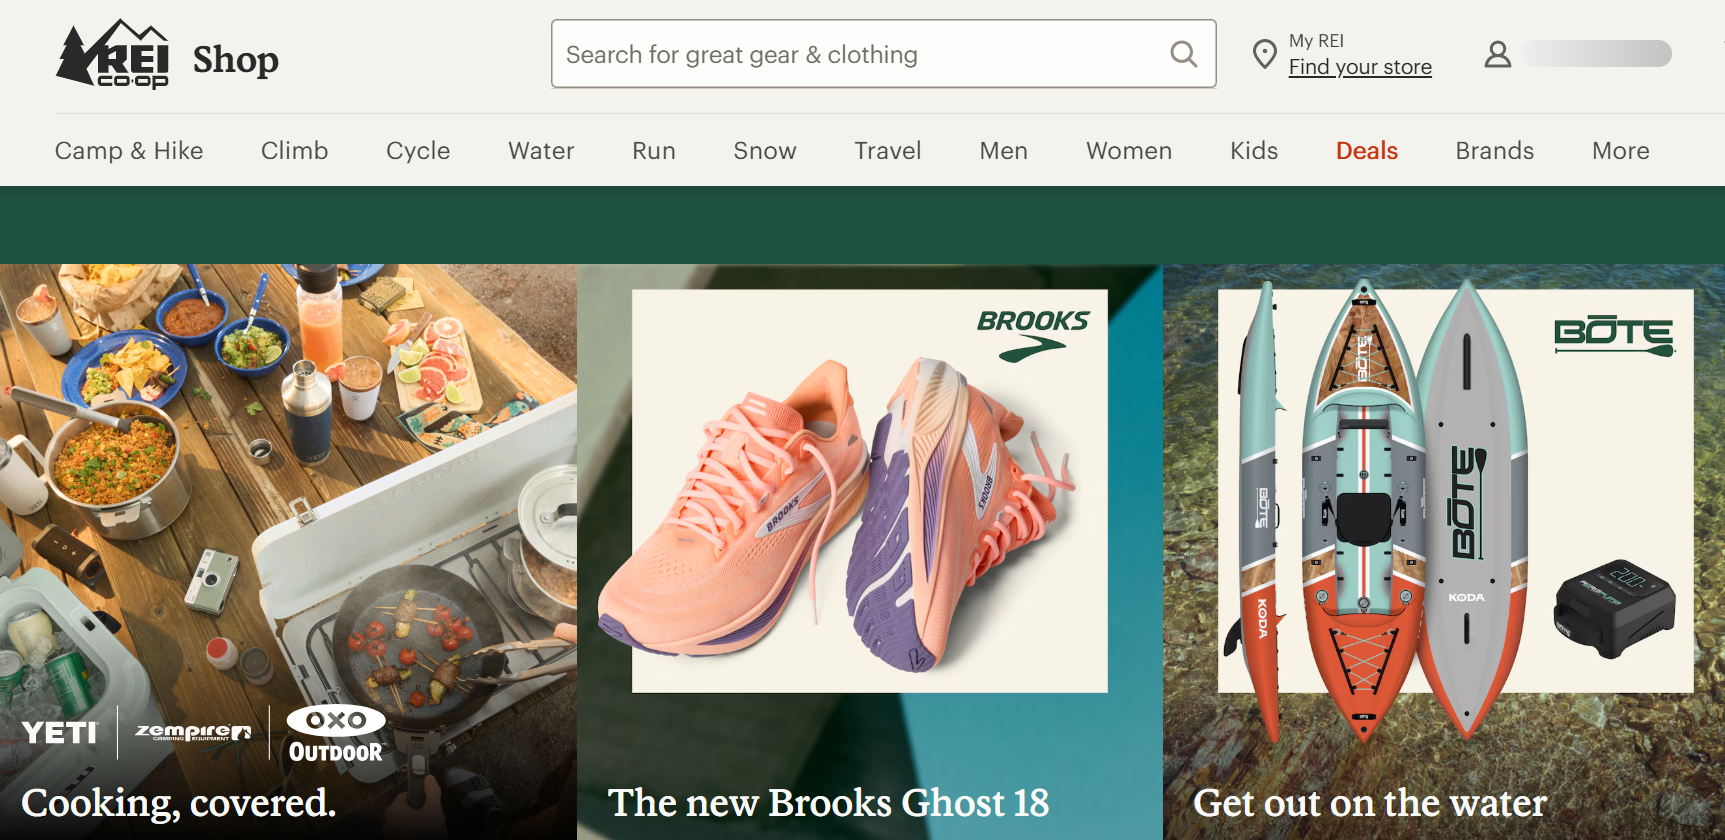Click the Brooks logo on shoe card
Viewport: 1725px width, 840px height.
(1033, 334)
